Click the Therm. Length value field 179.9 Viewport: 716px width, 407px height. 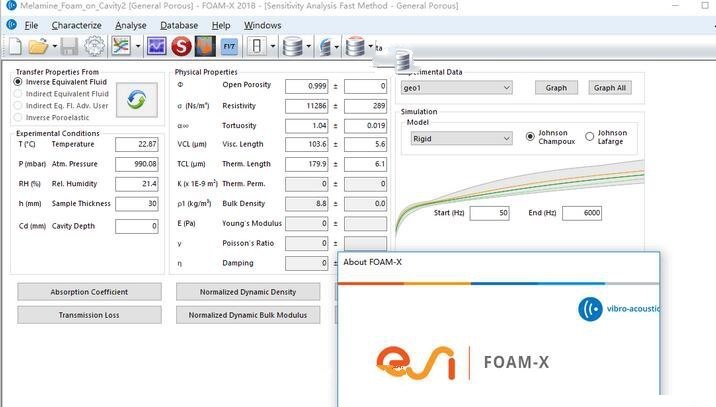306,164
